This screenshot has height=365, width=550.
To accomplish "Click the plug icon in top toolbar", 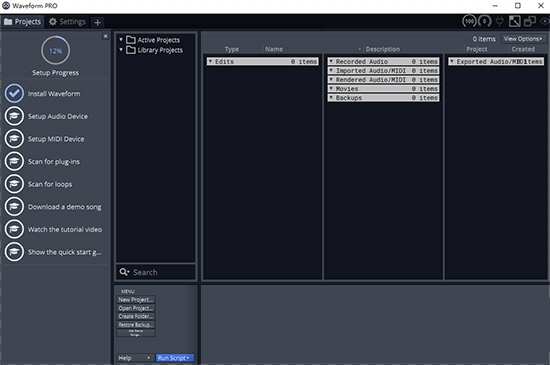I will 499,21.
